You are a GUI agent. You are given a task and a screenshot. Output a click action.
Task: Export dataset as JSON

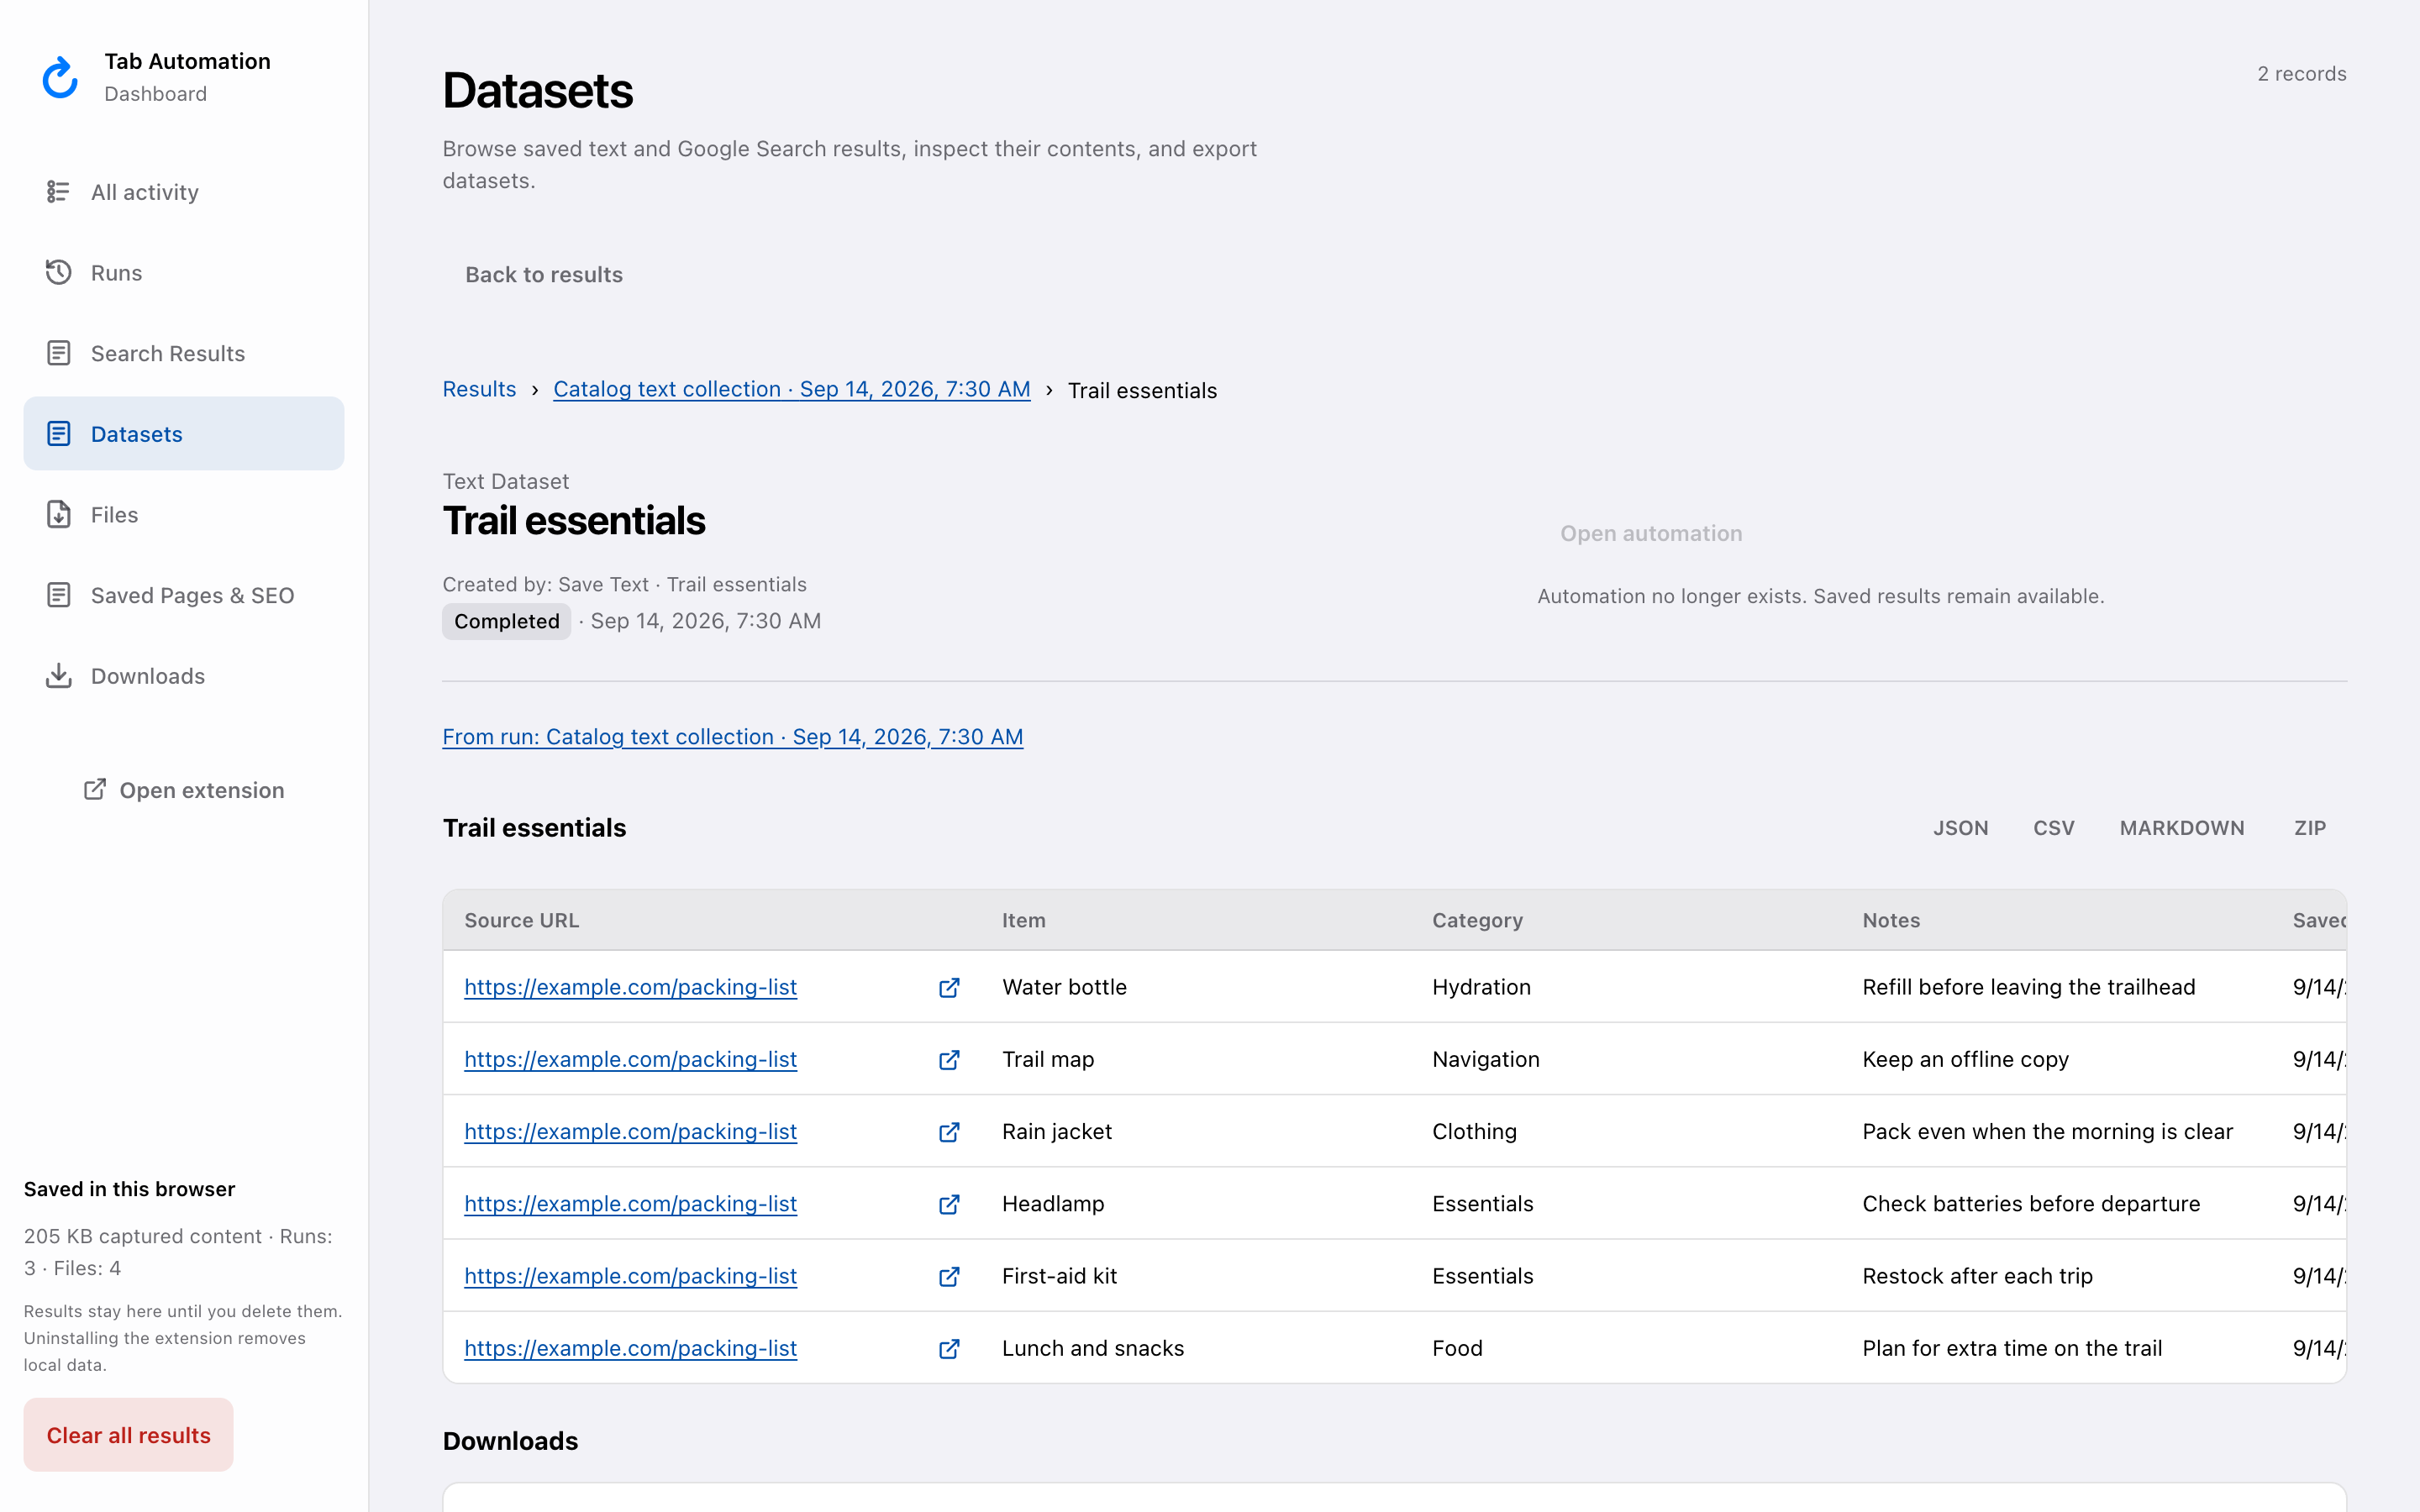click(1960, 828)
